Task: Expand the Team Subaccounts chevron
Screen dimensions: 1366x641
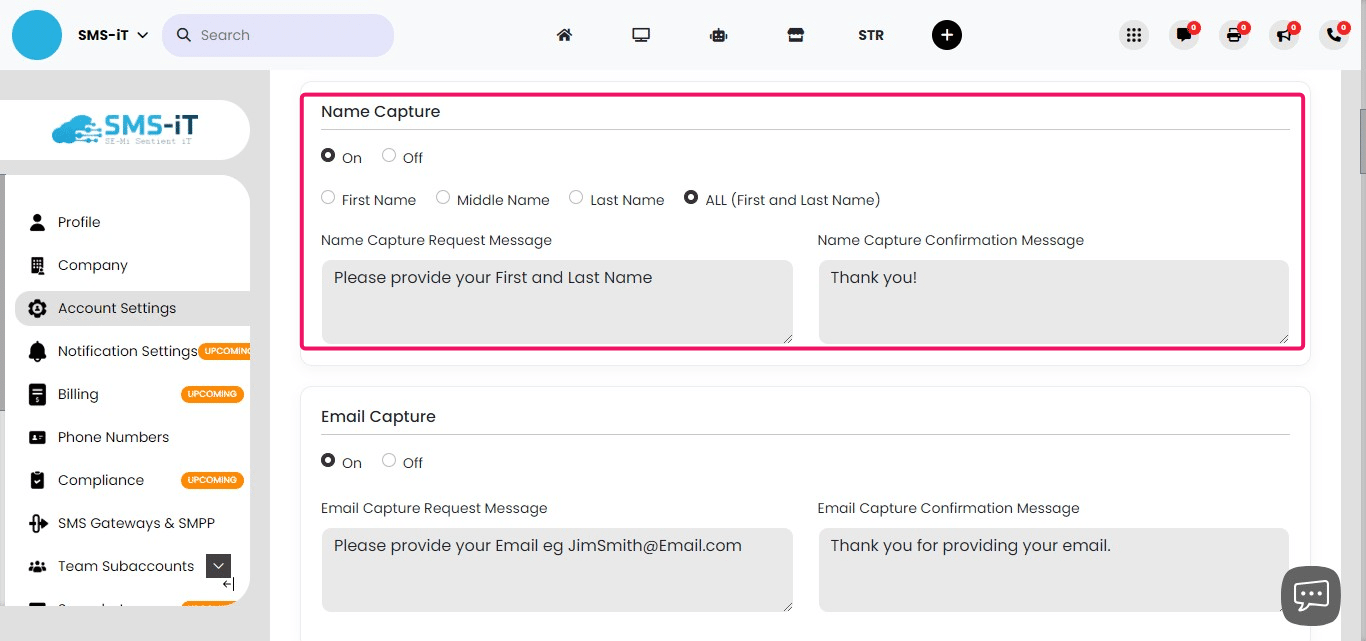Action: click(x=218, y=565)
